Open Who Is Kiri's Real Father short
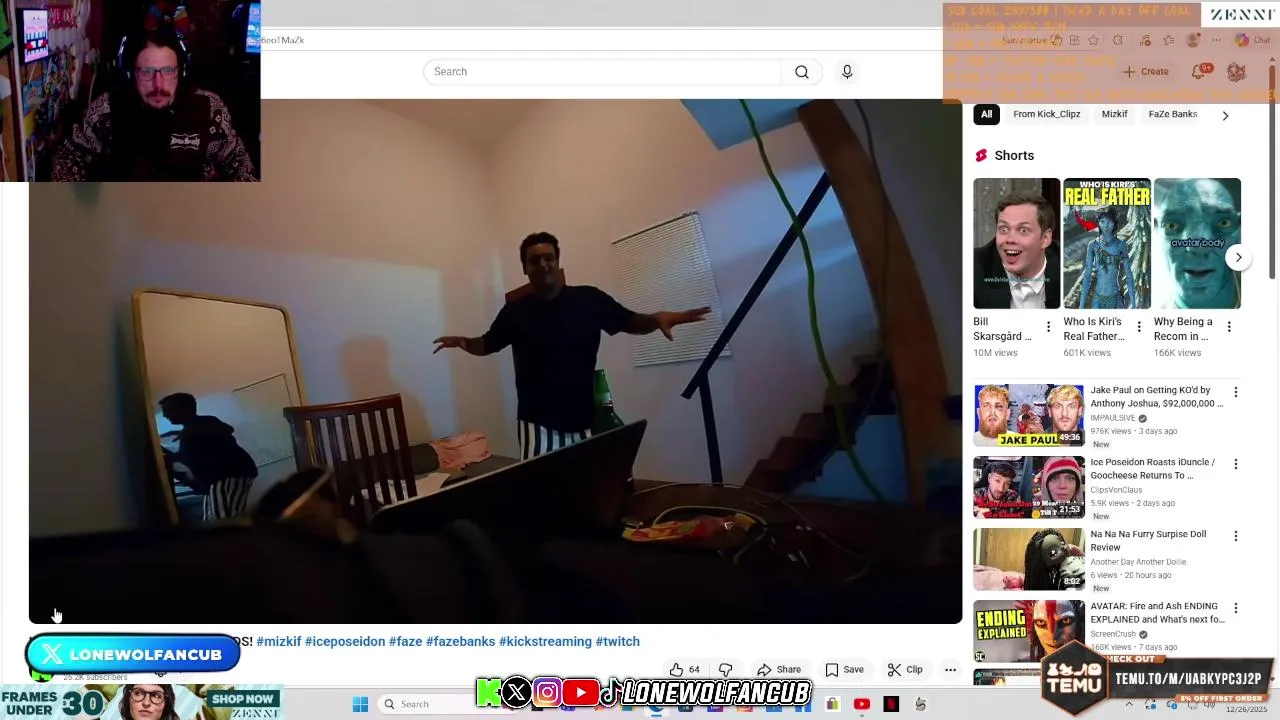 [1107, 243]
